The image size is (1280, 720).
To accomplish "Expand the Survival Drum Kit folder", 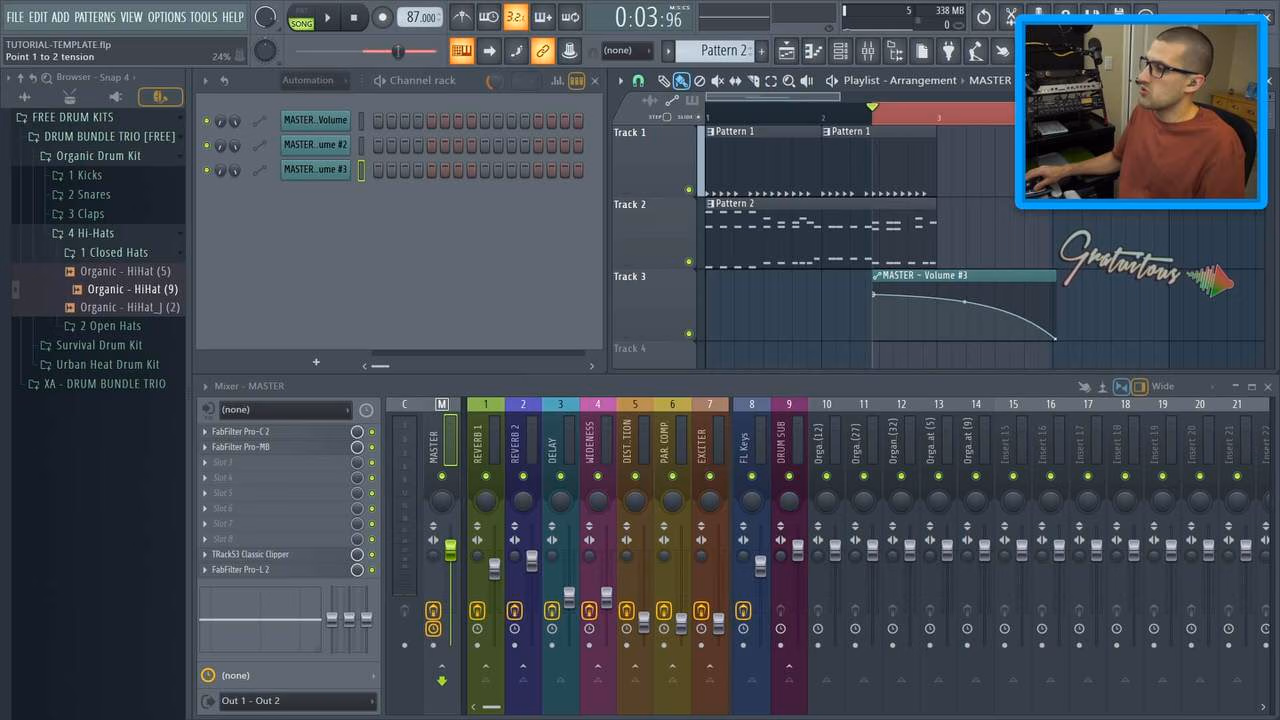I will coord(98,345).
